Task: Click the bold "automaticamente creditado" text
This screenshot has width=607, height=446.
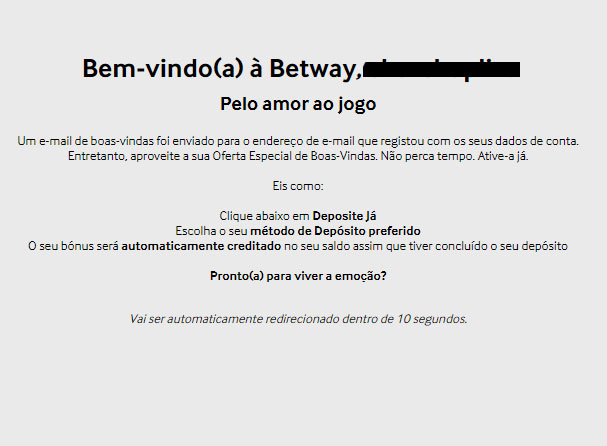Action: point(201,246)
